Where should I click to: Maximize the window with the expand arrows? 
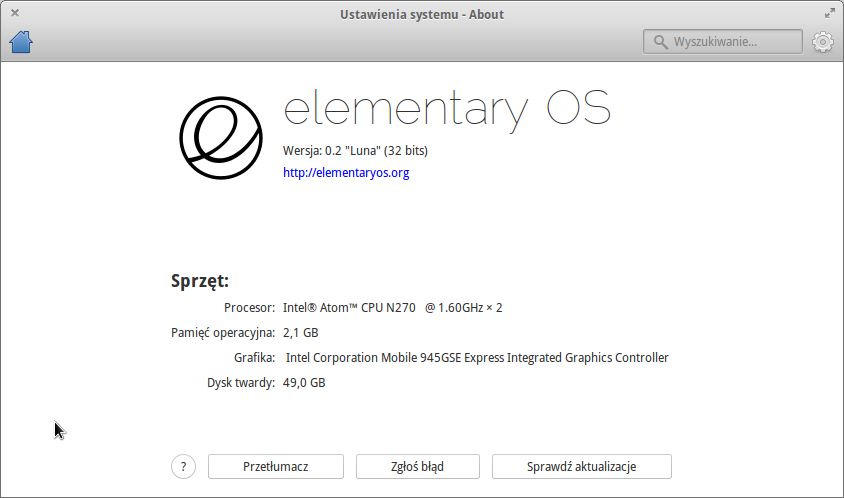coord(829,13)
